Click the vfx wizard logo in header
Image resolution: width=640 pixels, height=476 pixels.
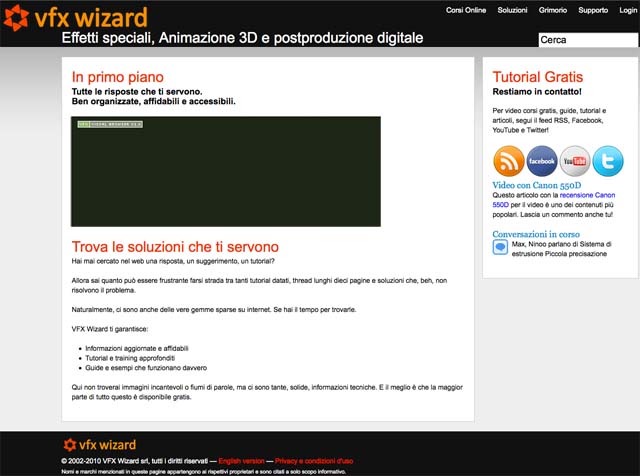(76, 18)
